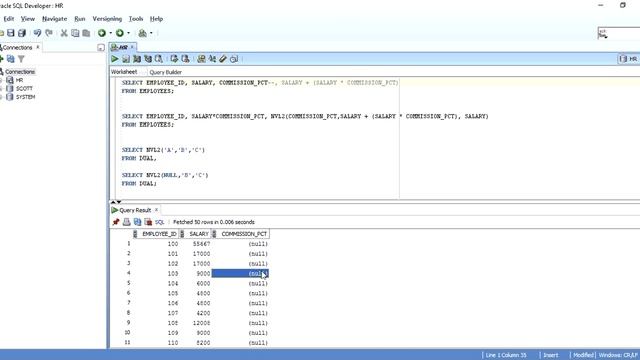Viewport: 640px width, 360px height.
Task: Click the Rollback icon in worksheet toolbar
Action: point(185,59)
